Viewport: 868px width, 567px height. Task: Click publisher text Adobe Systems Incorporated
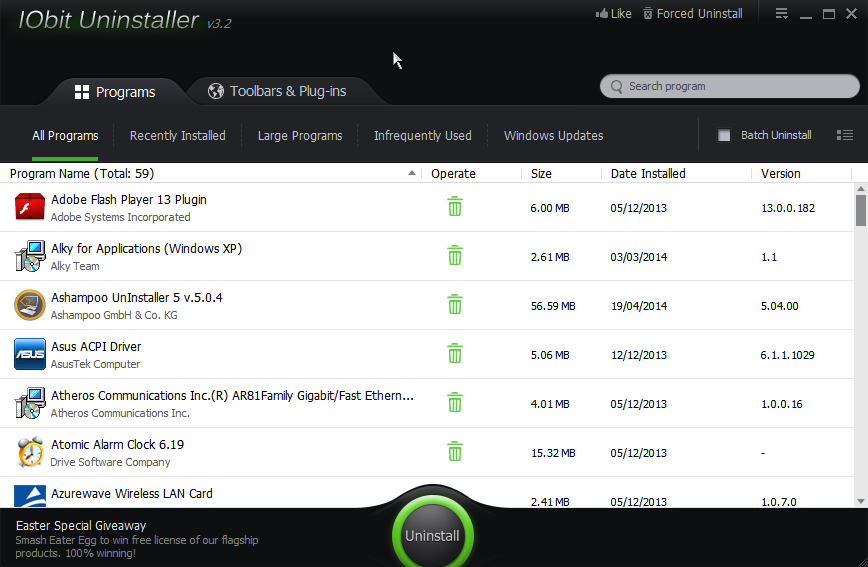(121, 217)
